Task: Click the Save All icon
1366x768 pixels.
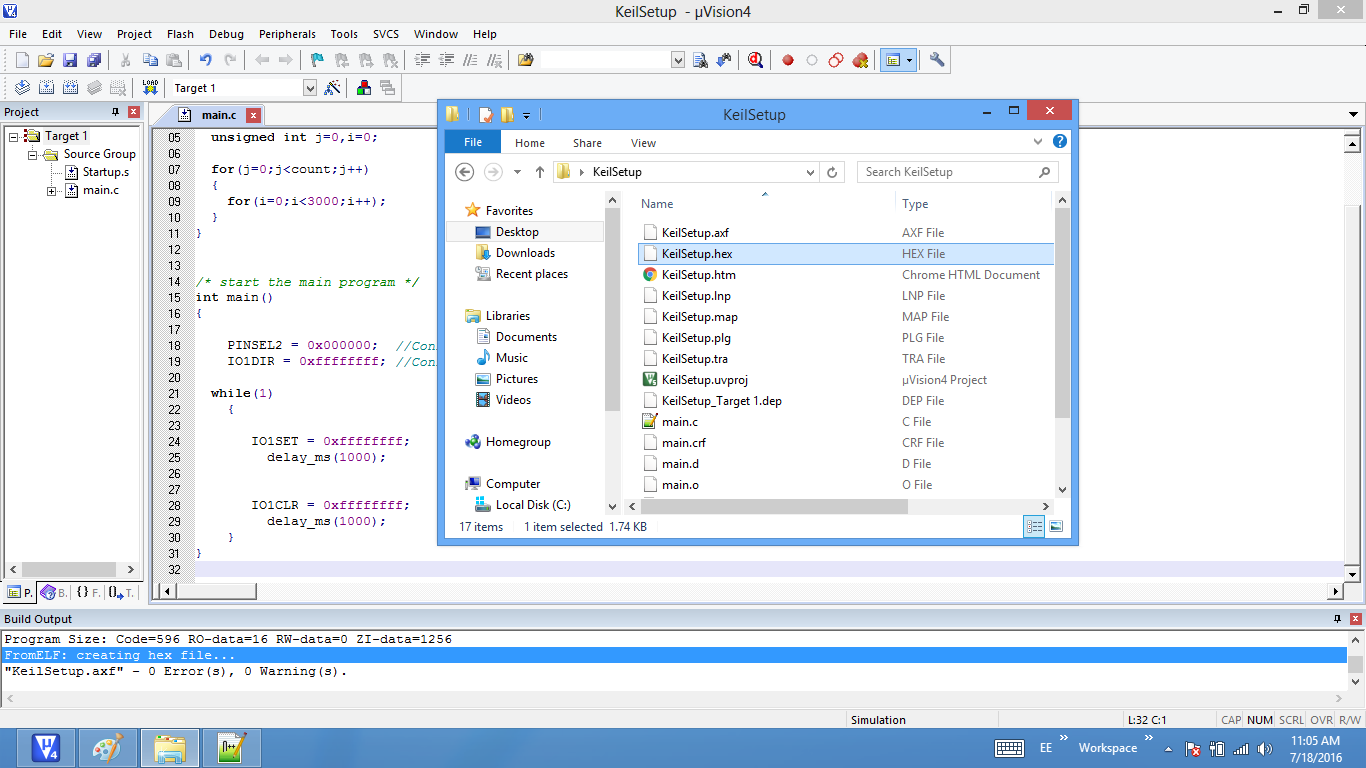Action: [x=94, y=60]
